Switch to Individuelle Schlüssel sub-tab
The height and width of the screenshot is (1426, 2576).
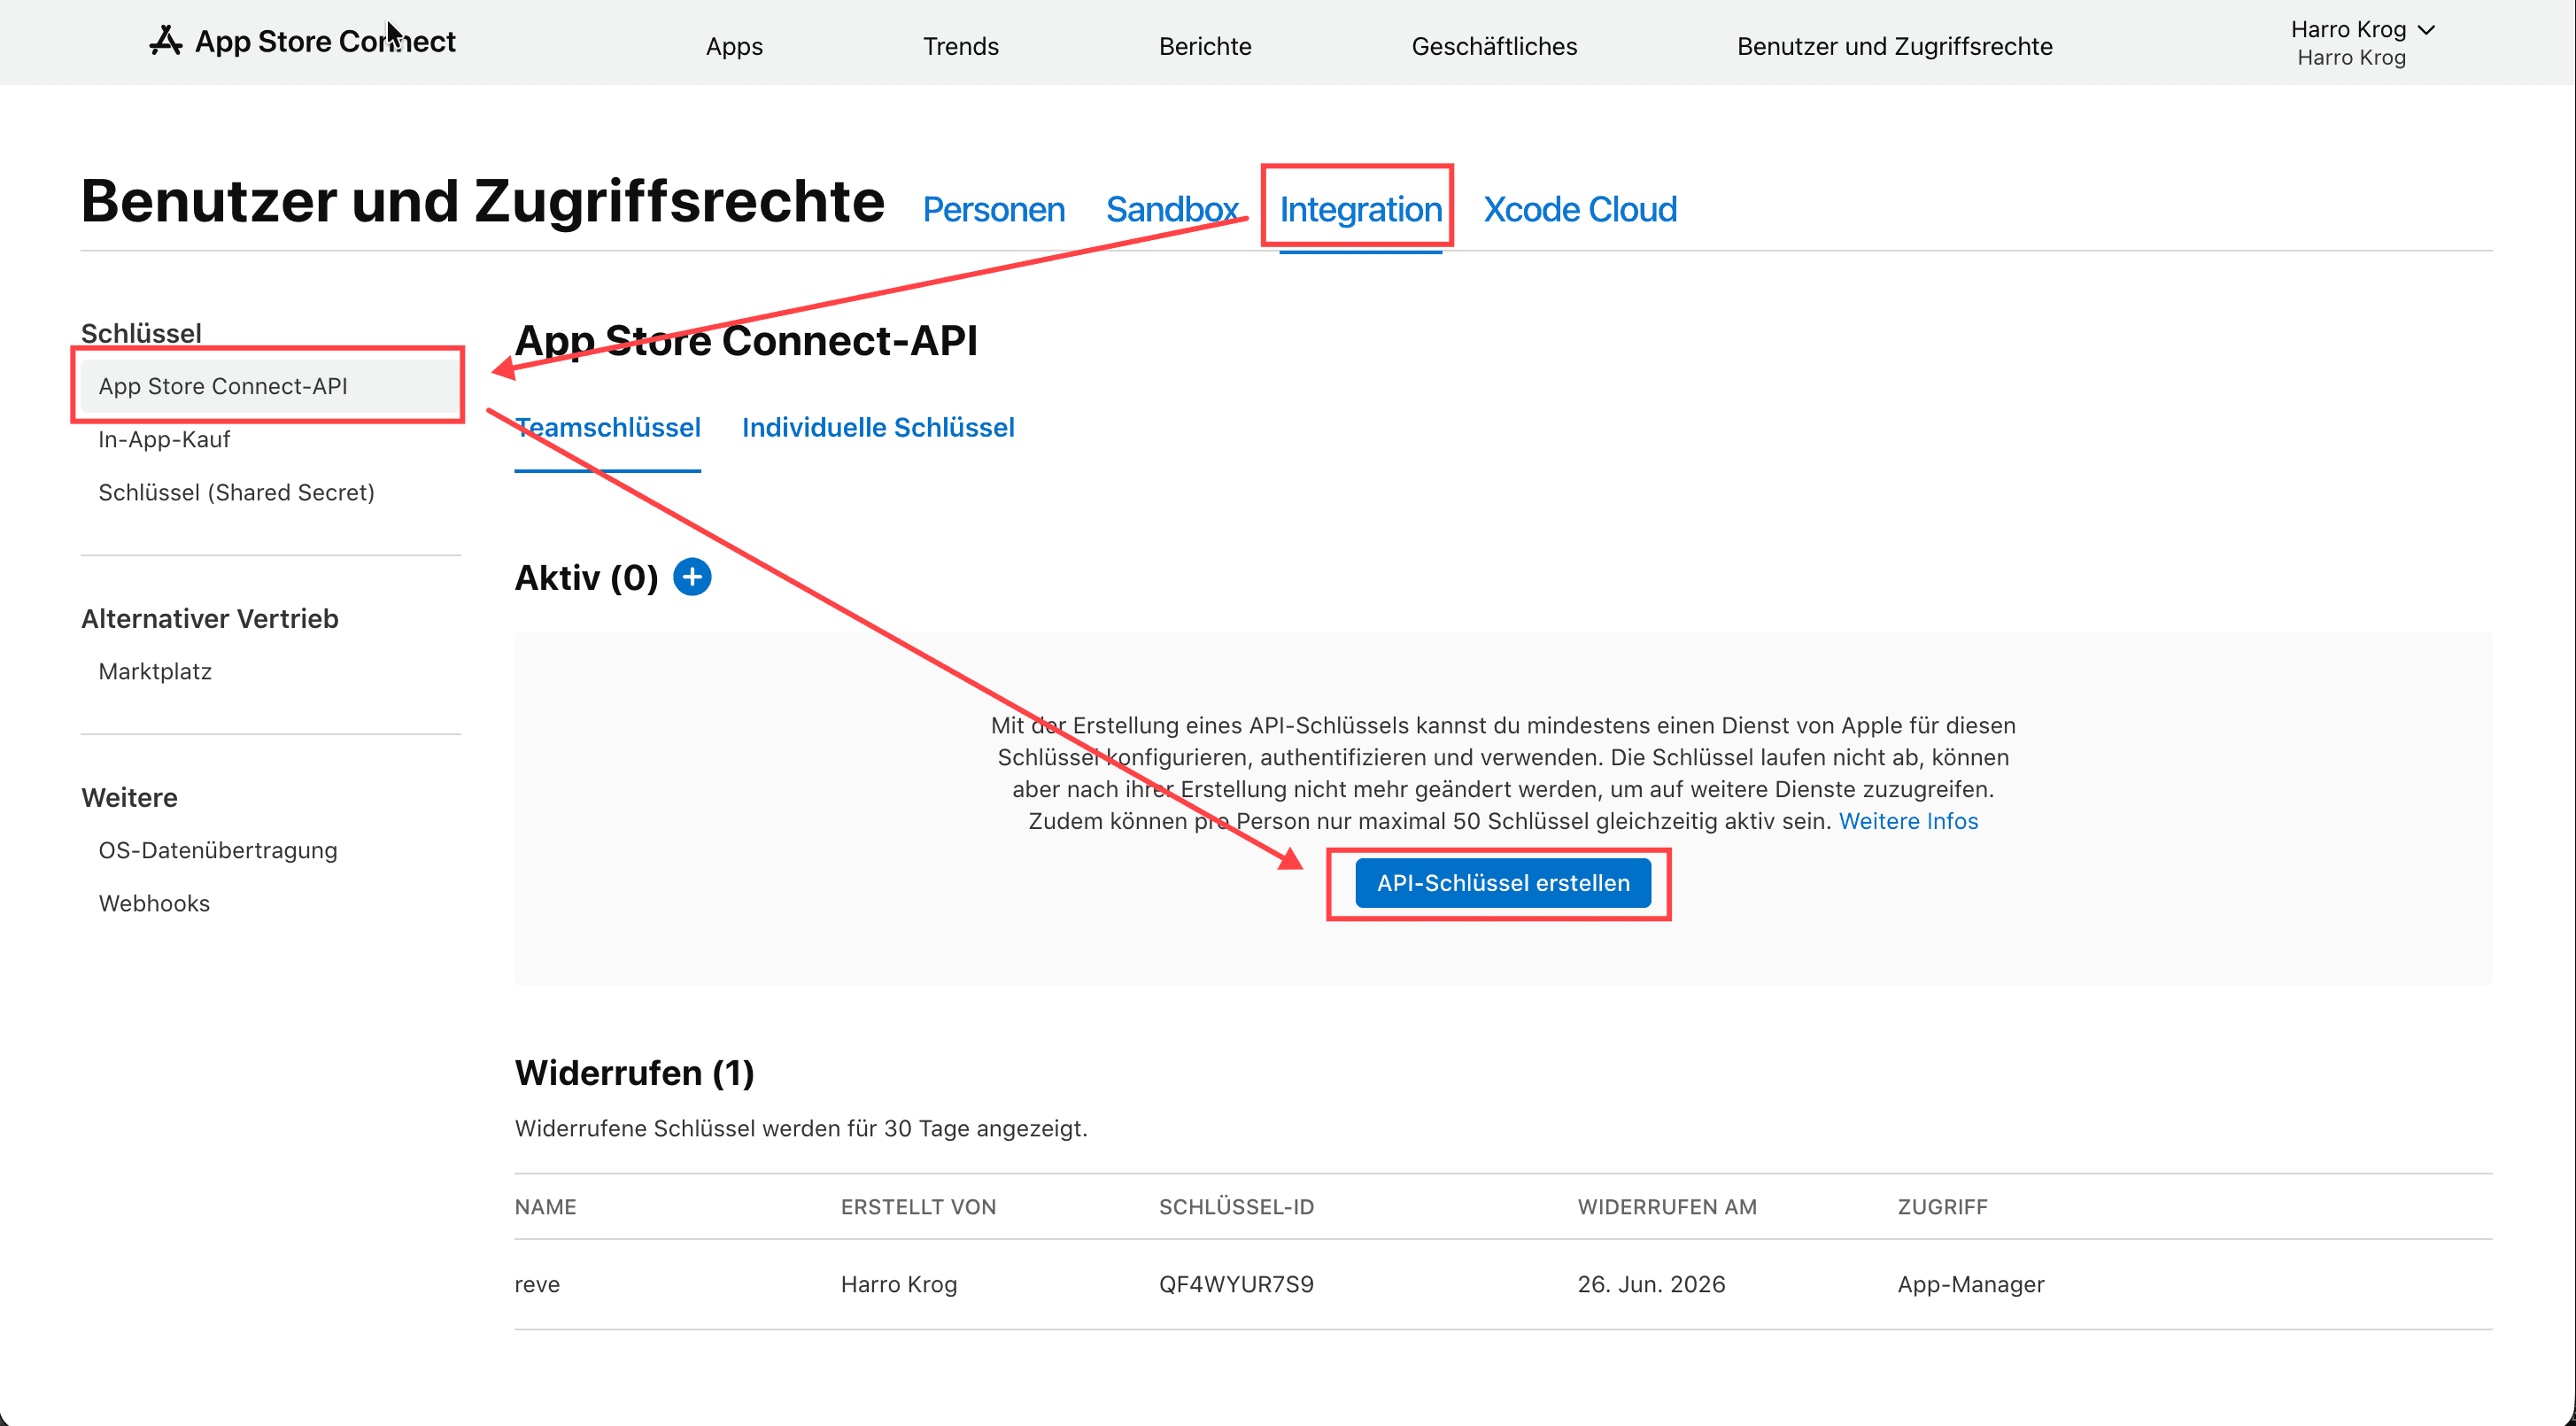(878, 428)
